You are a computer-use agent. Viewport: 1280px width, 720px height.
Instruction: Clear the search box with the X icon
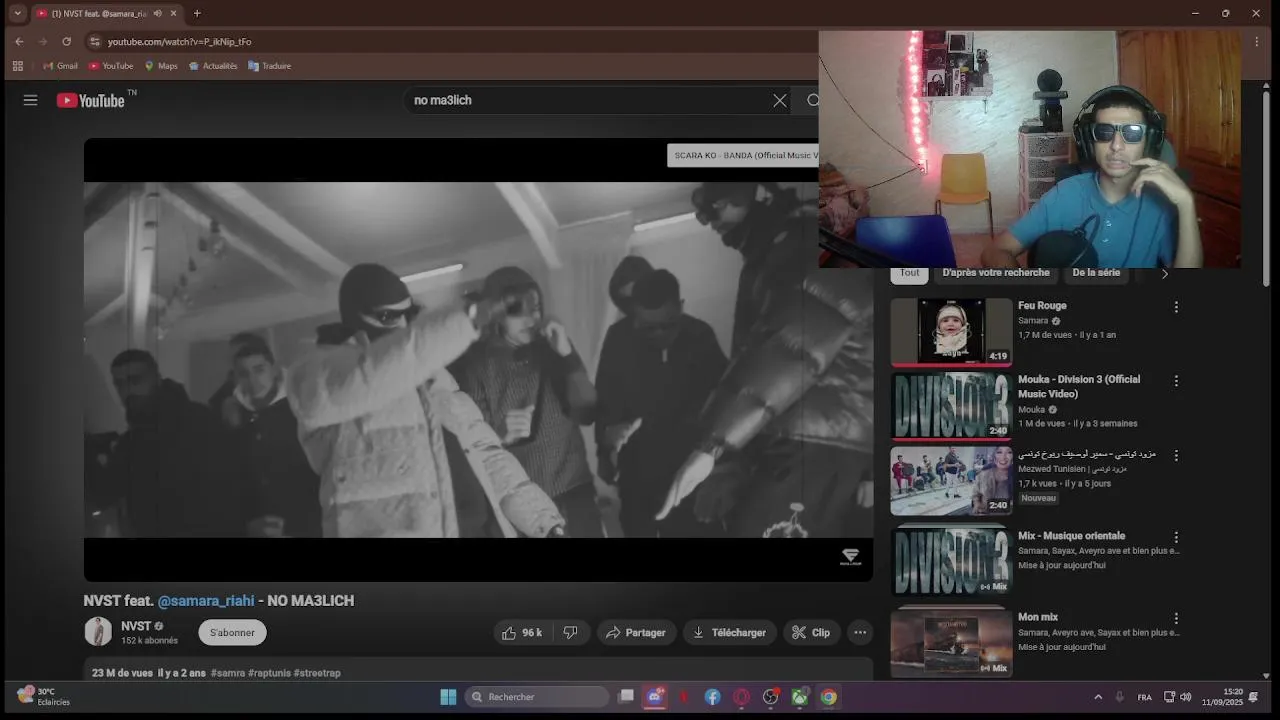pyautogui.click(x=780, y=100)
